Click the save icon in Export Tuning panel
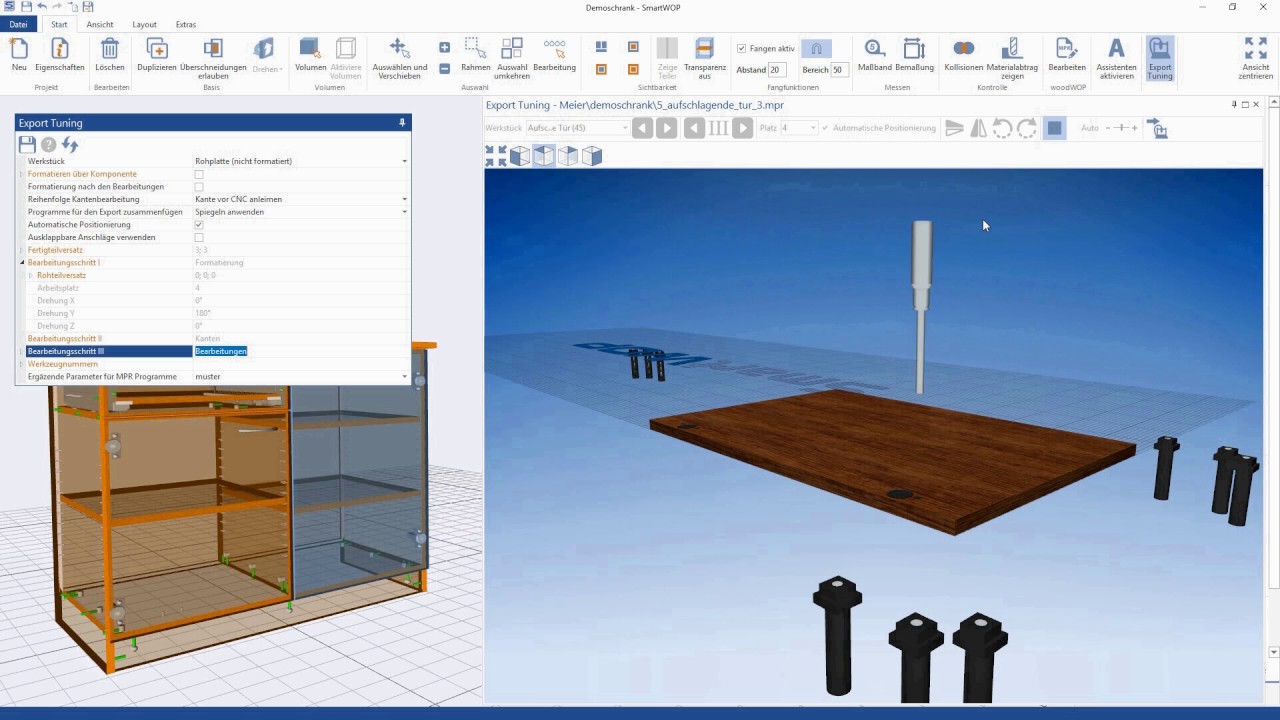 coord(28,145)
